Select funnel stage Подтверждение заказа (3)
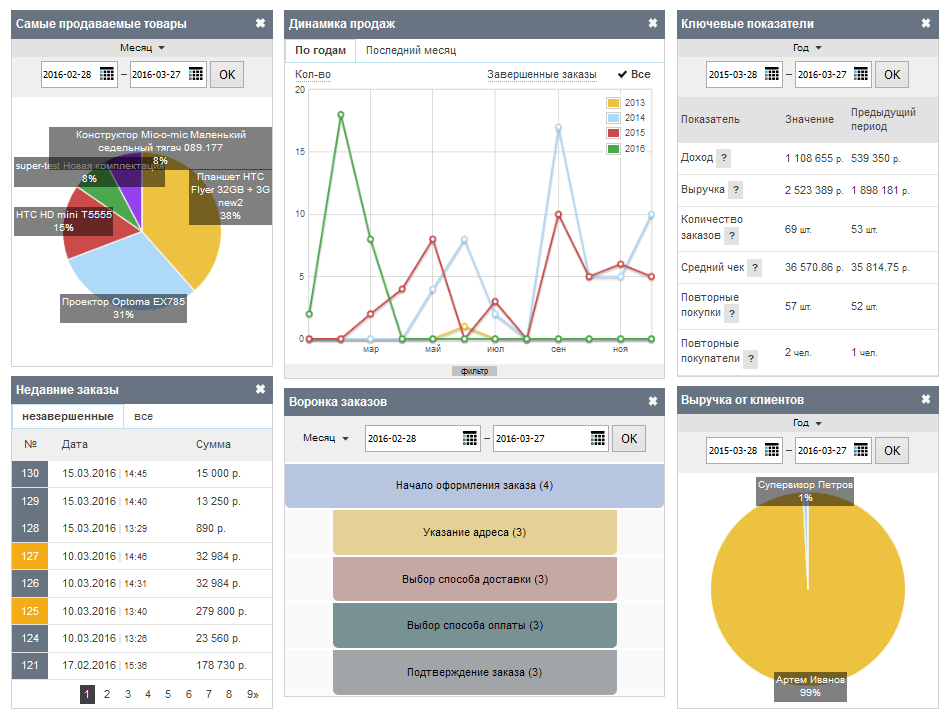Screen dimensions: 950x719 pos(474,672)
